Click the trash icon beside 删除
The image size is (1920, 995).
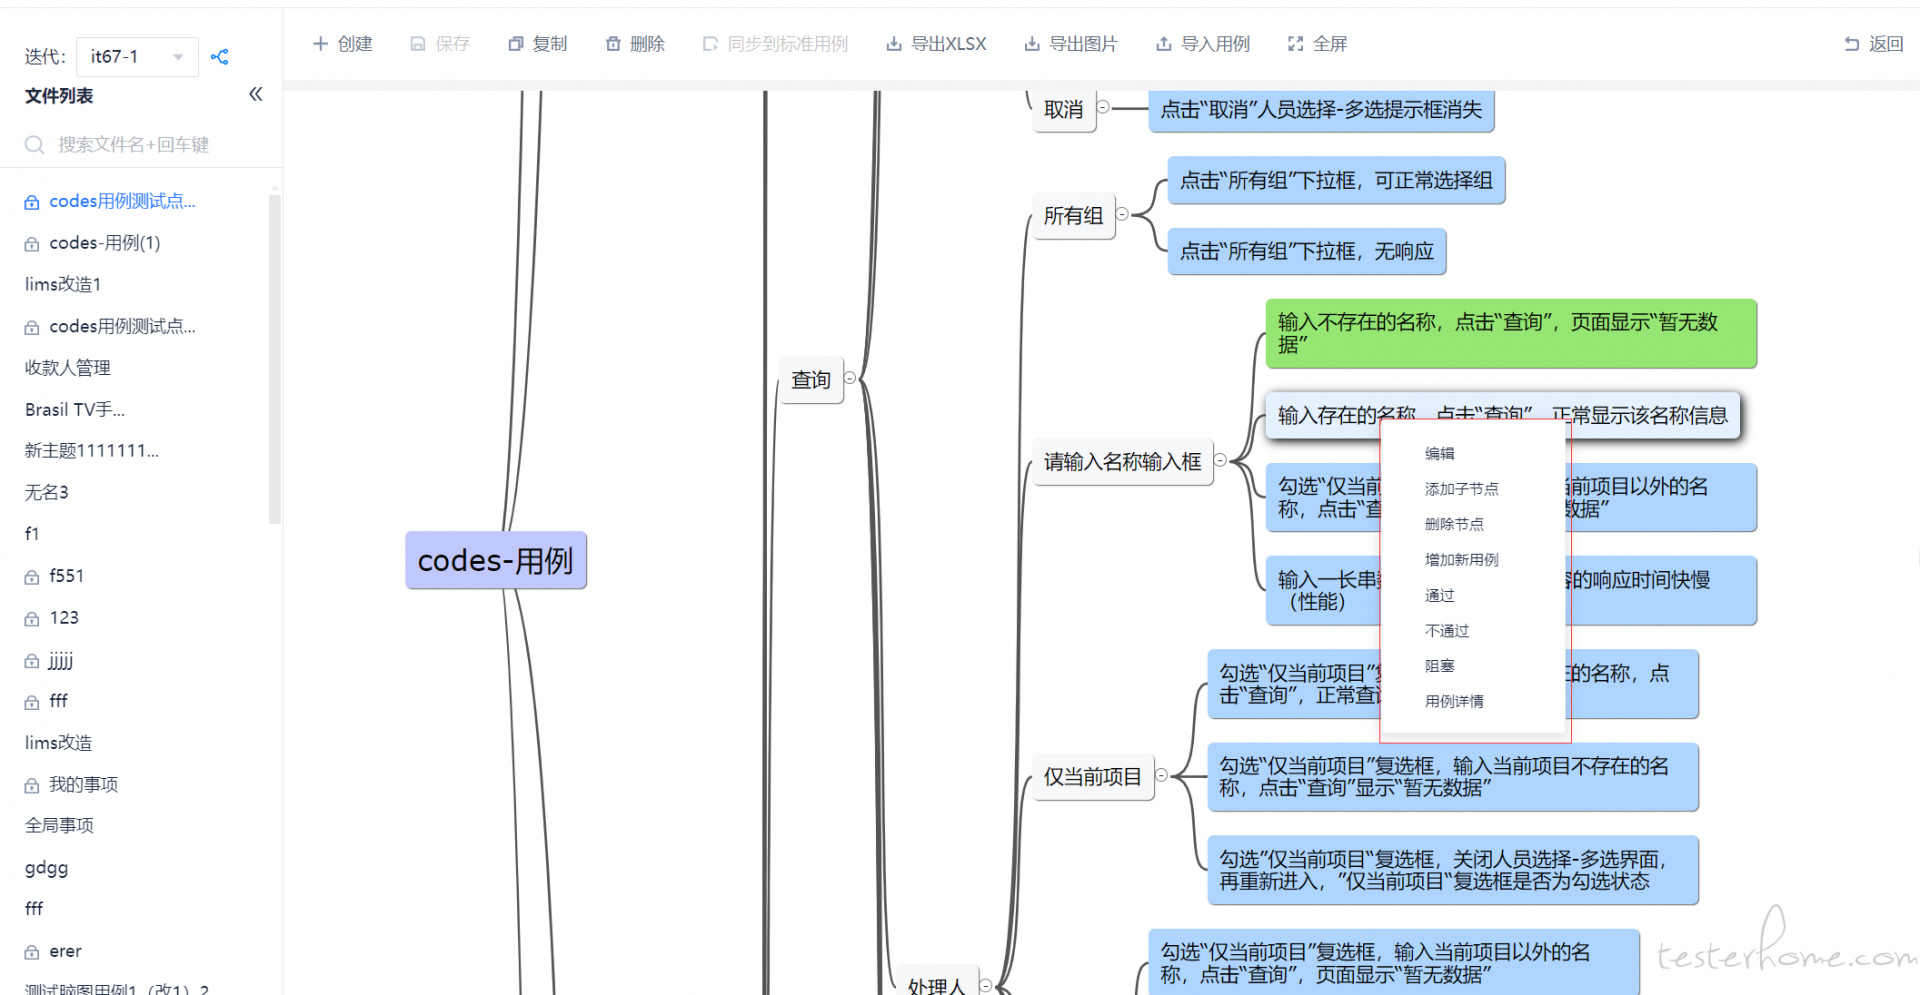(613, 44)
